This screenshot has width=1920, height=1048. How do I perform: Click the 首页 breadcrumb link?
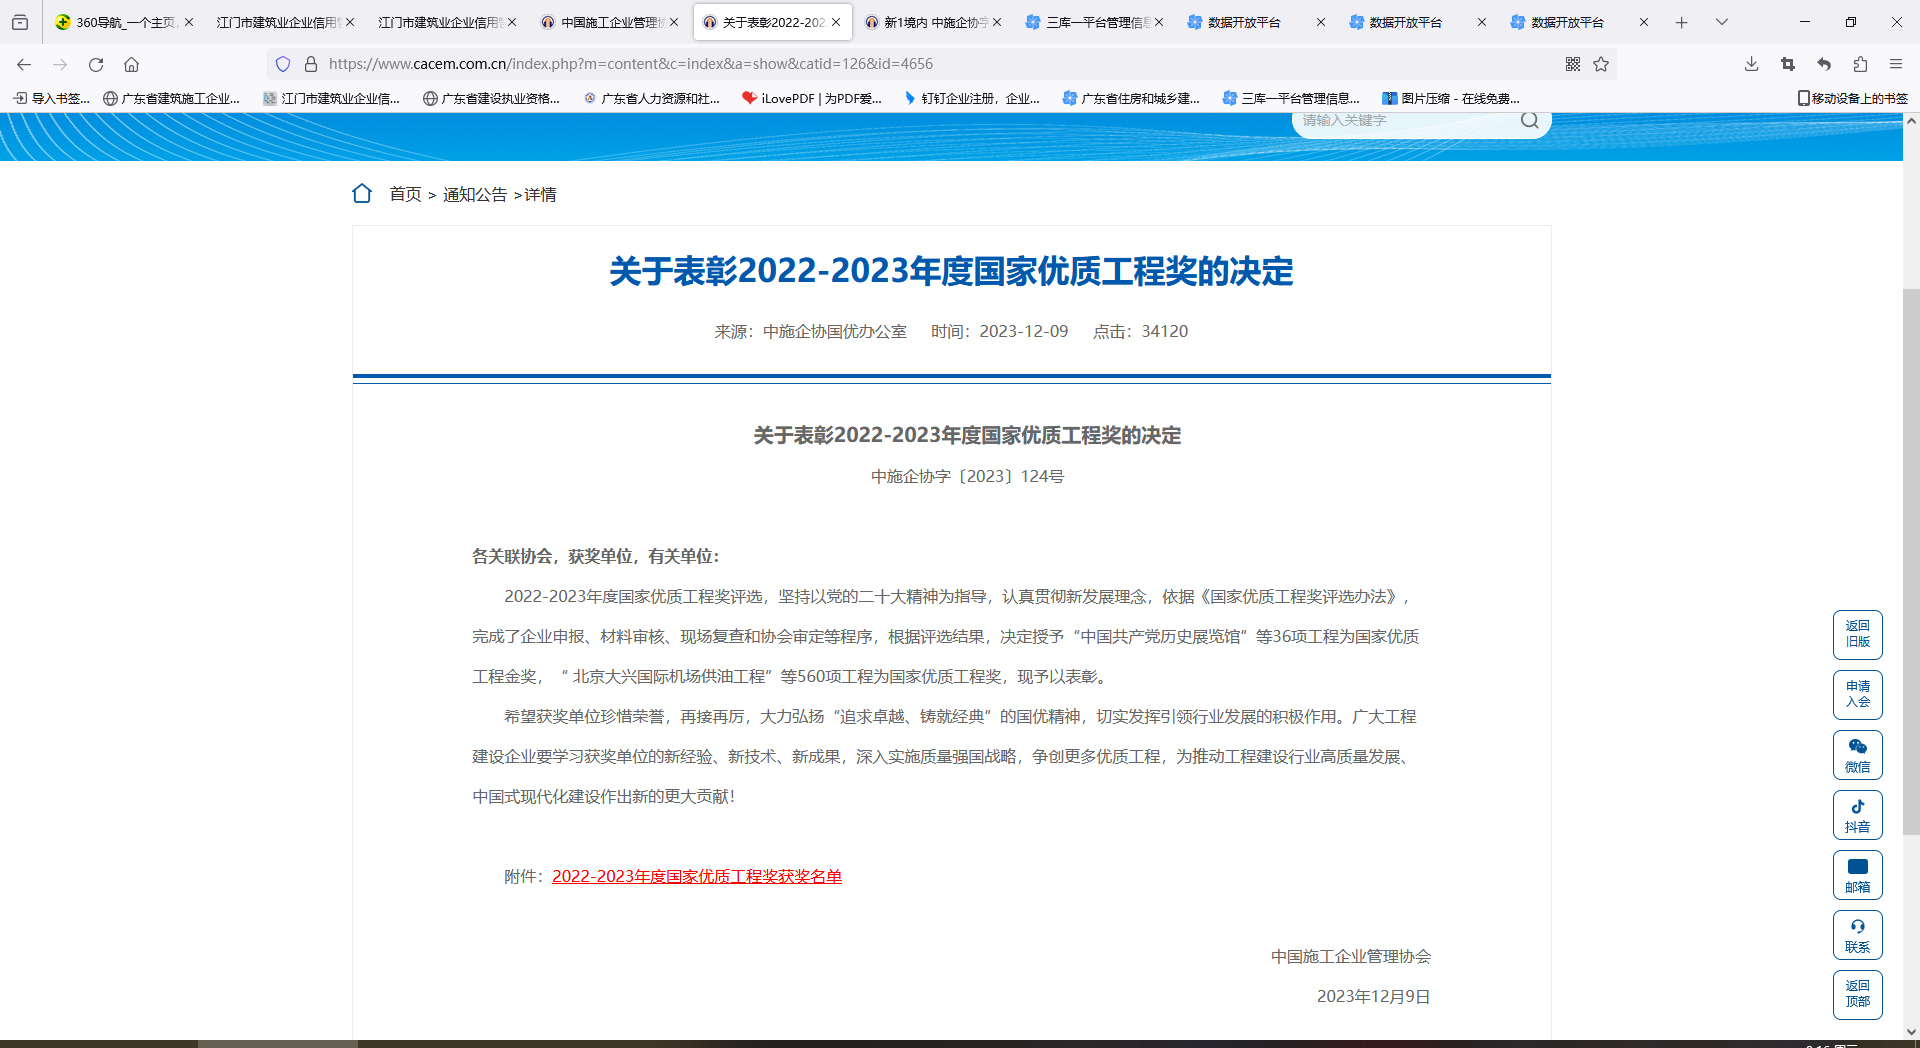405,194
